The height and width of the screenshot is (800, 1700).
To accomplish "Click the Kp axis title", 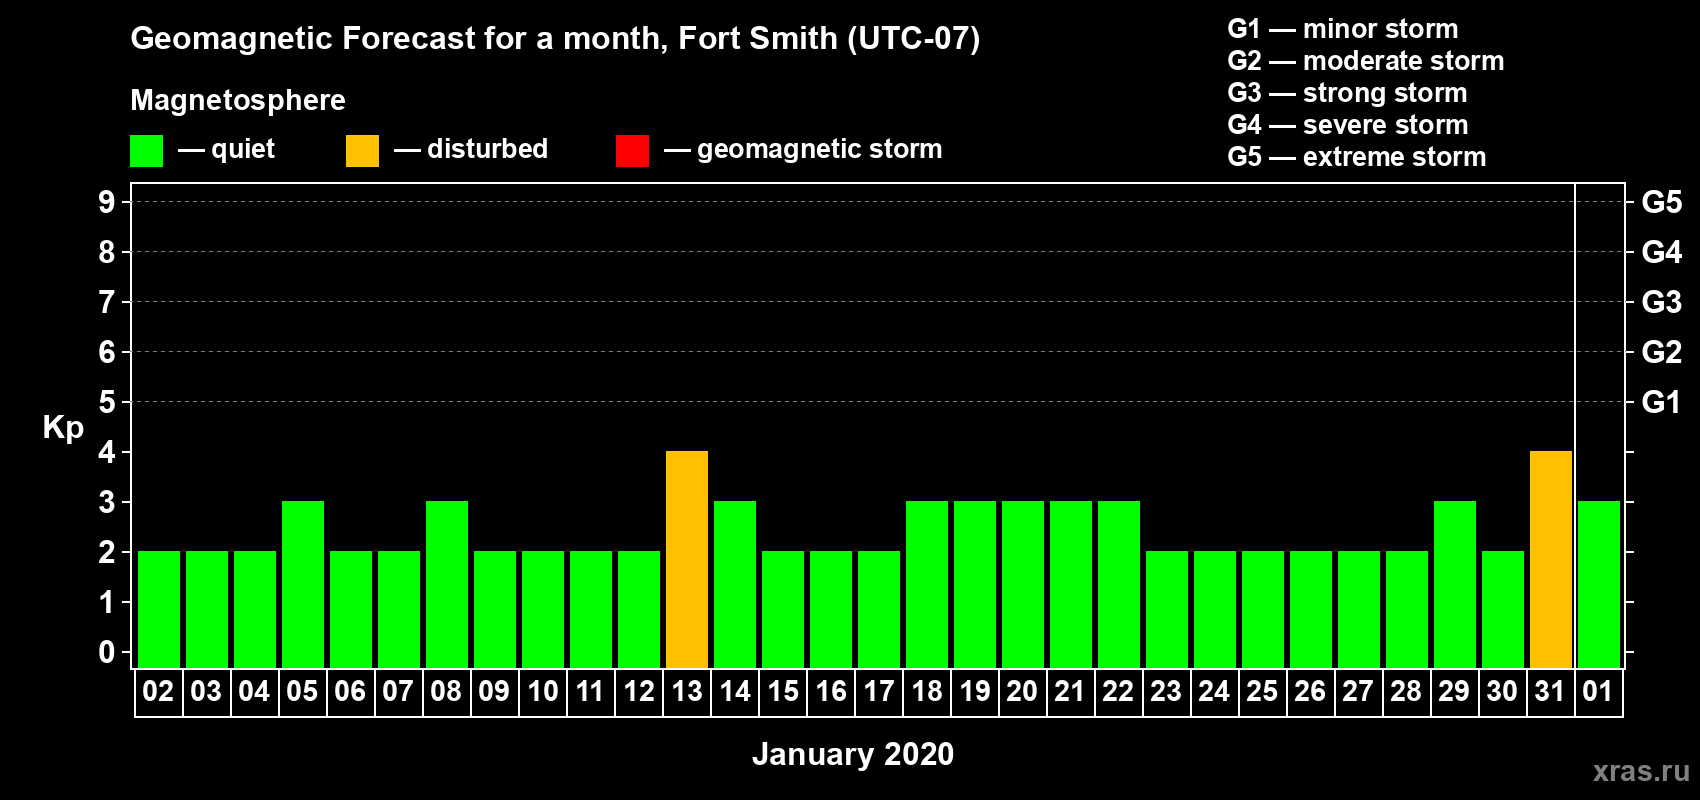I will (63, 428).
